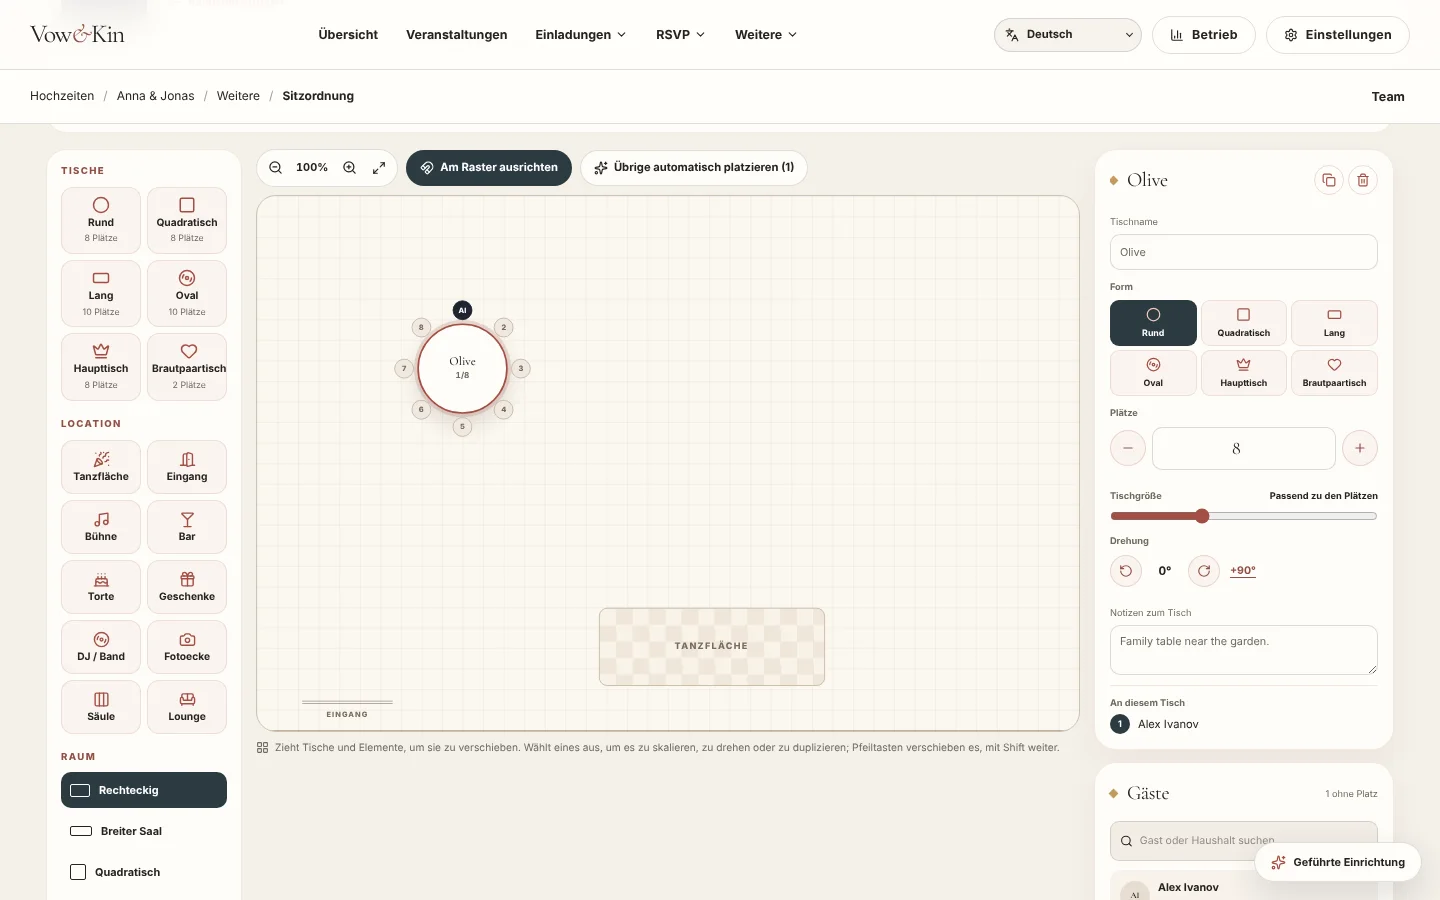Expand floor plan to fullscreen
Viewport: 1440px width, 900px height.
click(x=379, y=168)
